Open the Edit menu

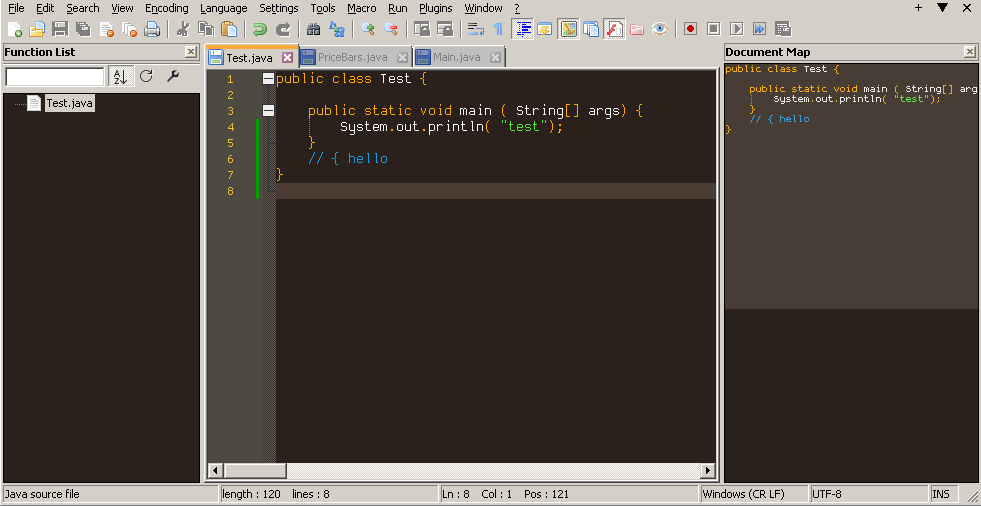(x=45, y=8)
